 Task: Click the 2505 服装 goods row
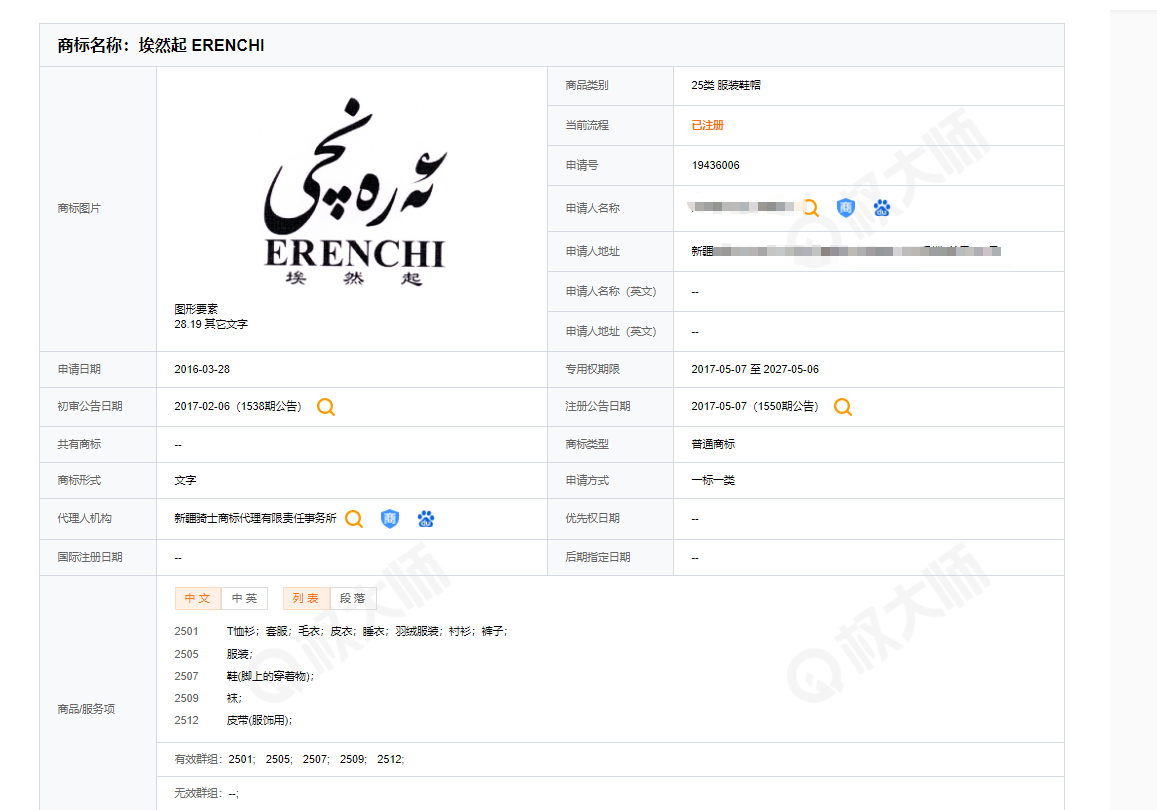[213, 654]
